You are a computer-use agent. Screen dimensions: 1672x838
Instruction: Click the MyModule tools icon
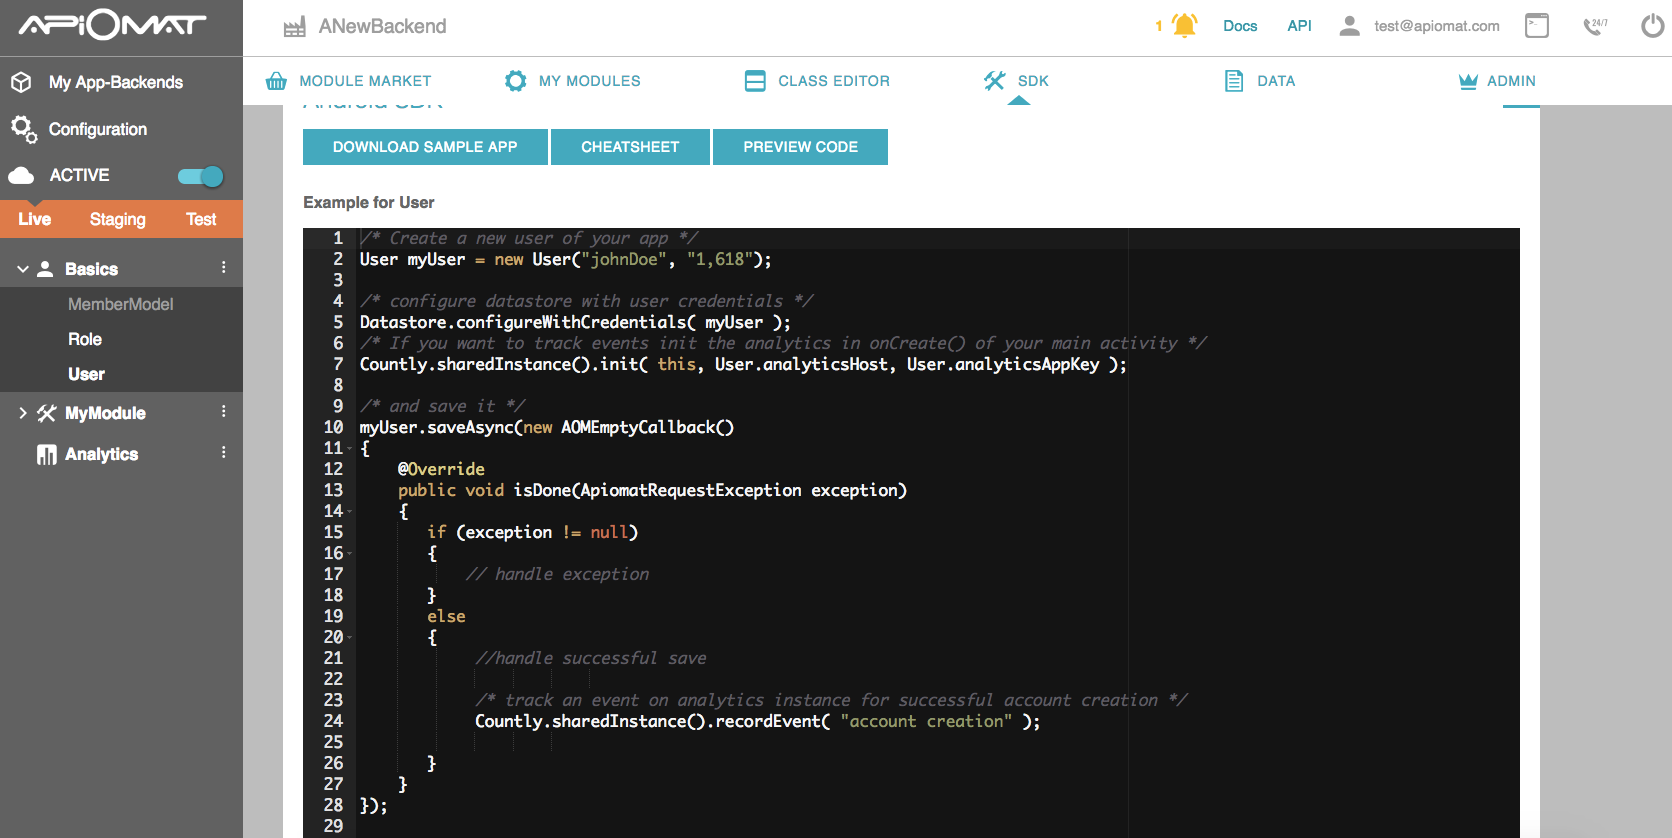[x=47, y=413]
